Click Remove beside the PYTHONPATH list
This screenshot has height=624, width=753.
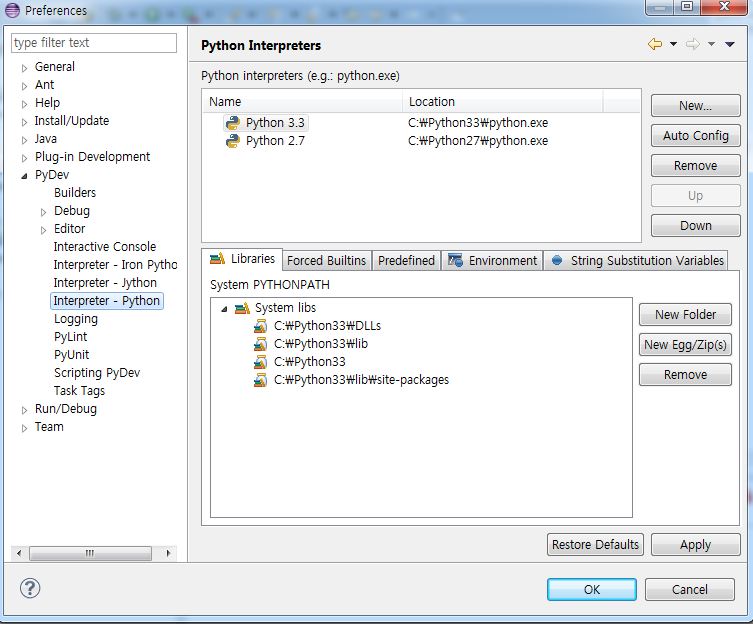[685, 374]
